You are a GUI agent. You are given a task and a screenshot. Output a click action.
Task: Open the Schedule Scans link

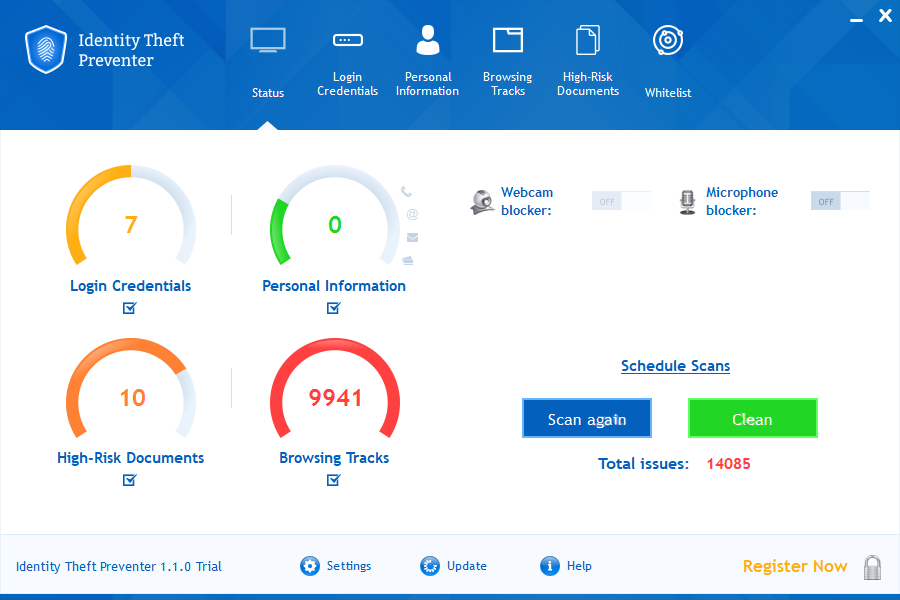676,366
